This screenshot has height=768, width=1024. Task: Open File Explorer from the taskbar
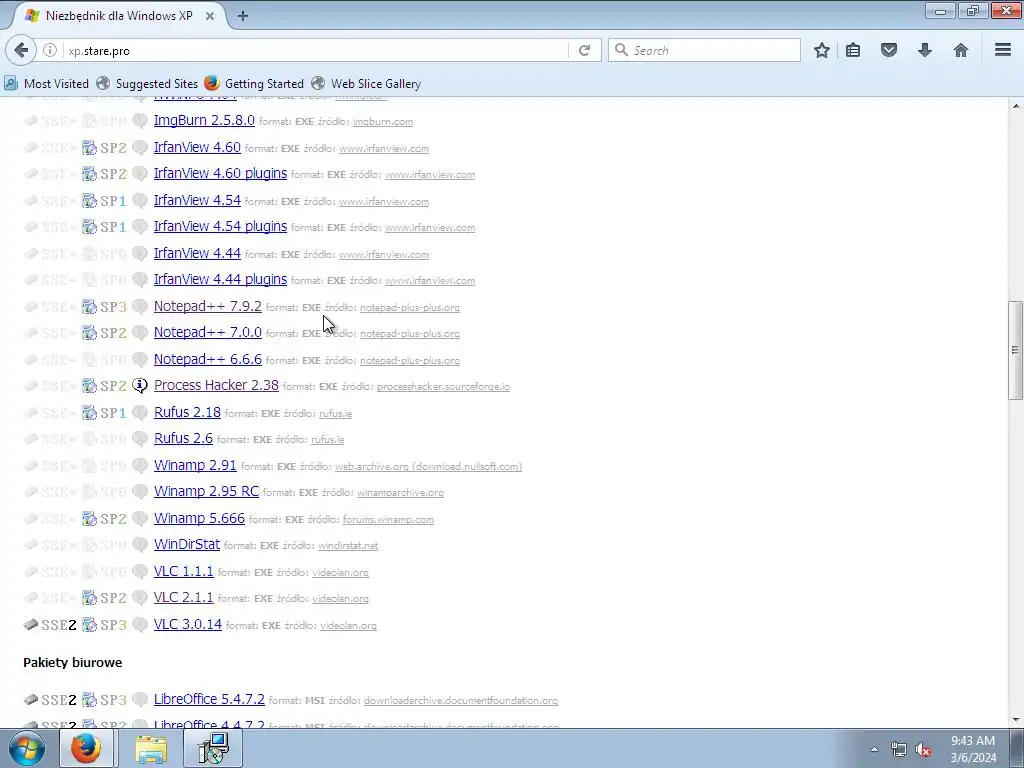[151, 748]
